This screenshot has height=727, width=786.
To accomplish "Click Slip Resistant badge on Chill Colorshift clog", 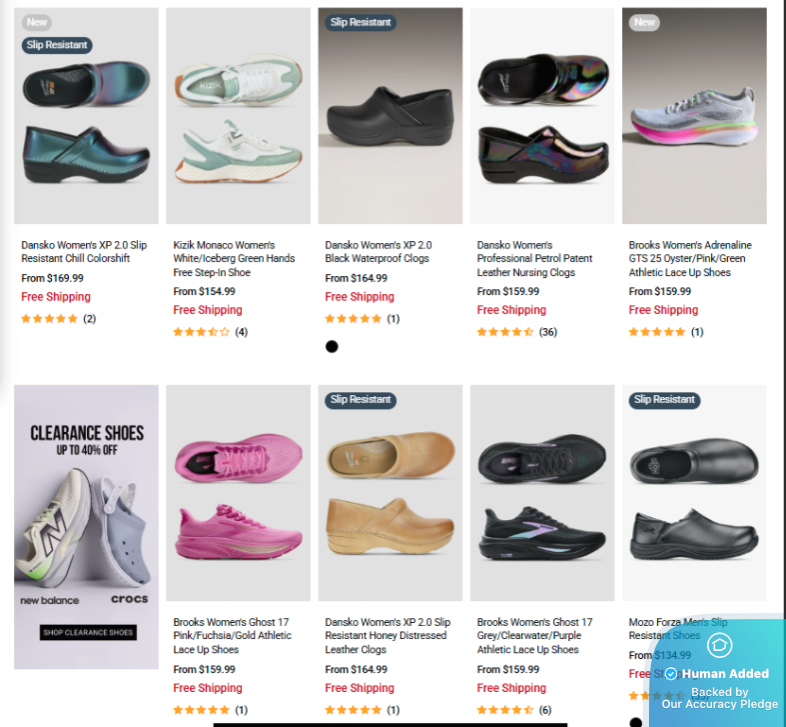I will (x=57, y=45).
